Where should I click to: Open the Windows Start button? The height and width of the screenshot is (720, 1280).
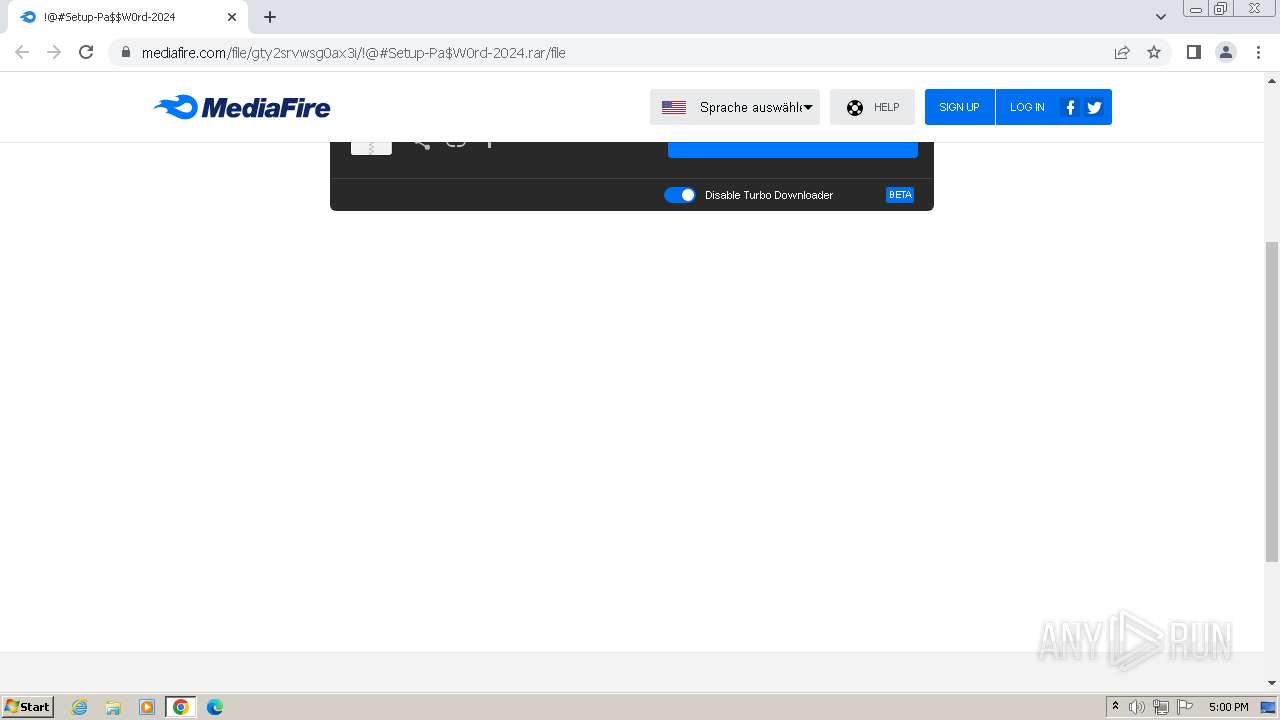tap(28, 707)
